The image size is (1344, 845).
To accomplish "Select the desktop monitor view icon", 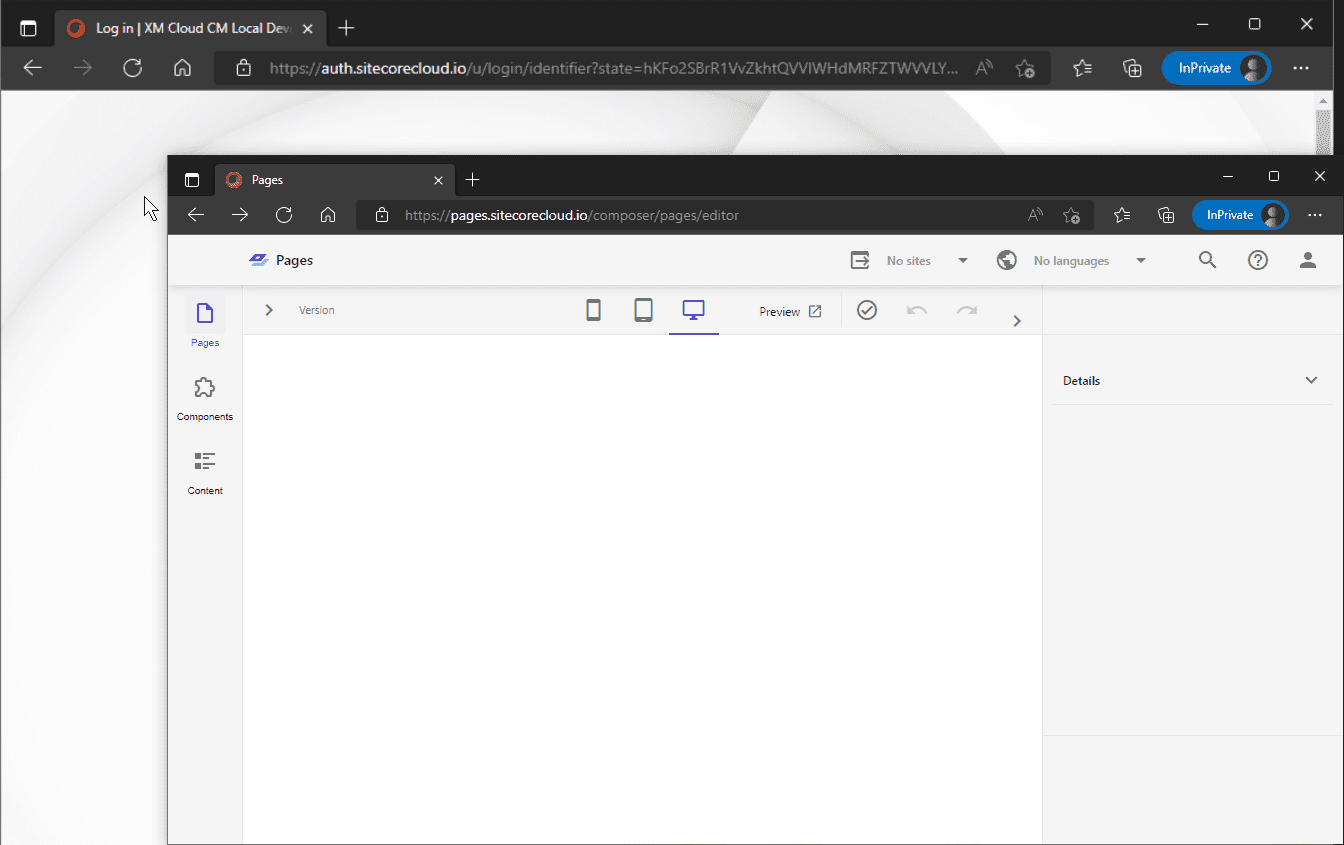I will [694, 311].
